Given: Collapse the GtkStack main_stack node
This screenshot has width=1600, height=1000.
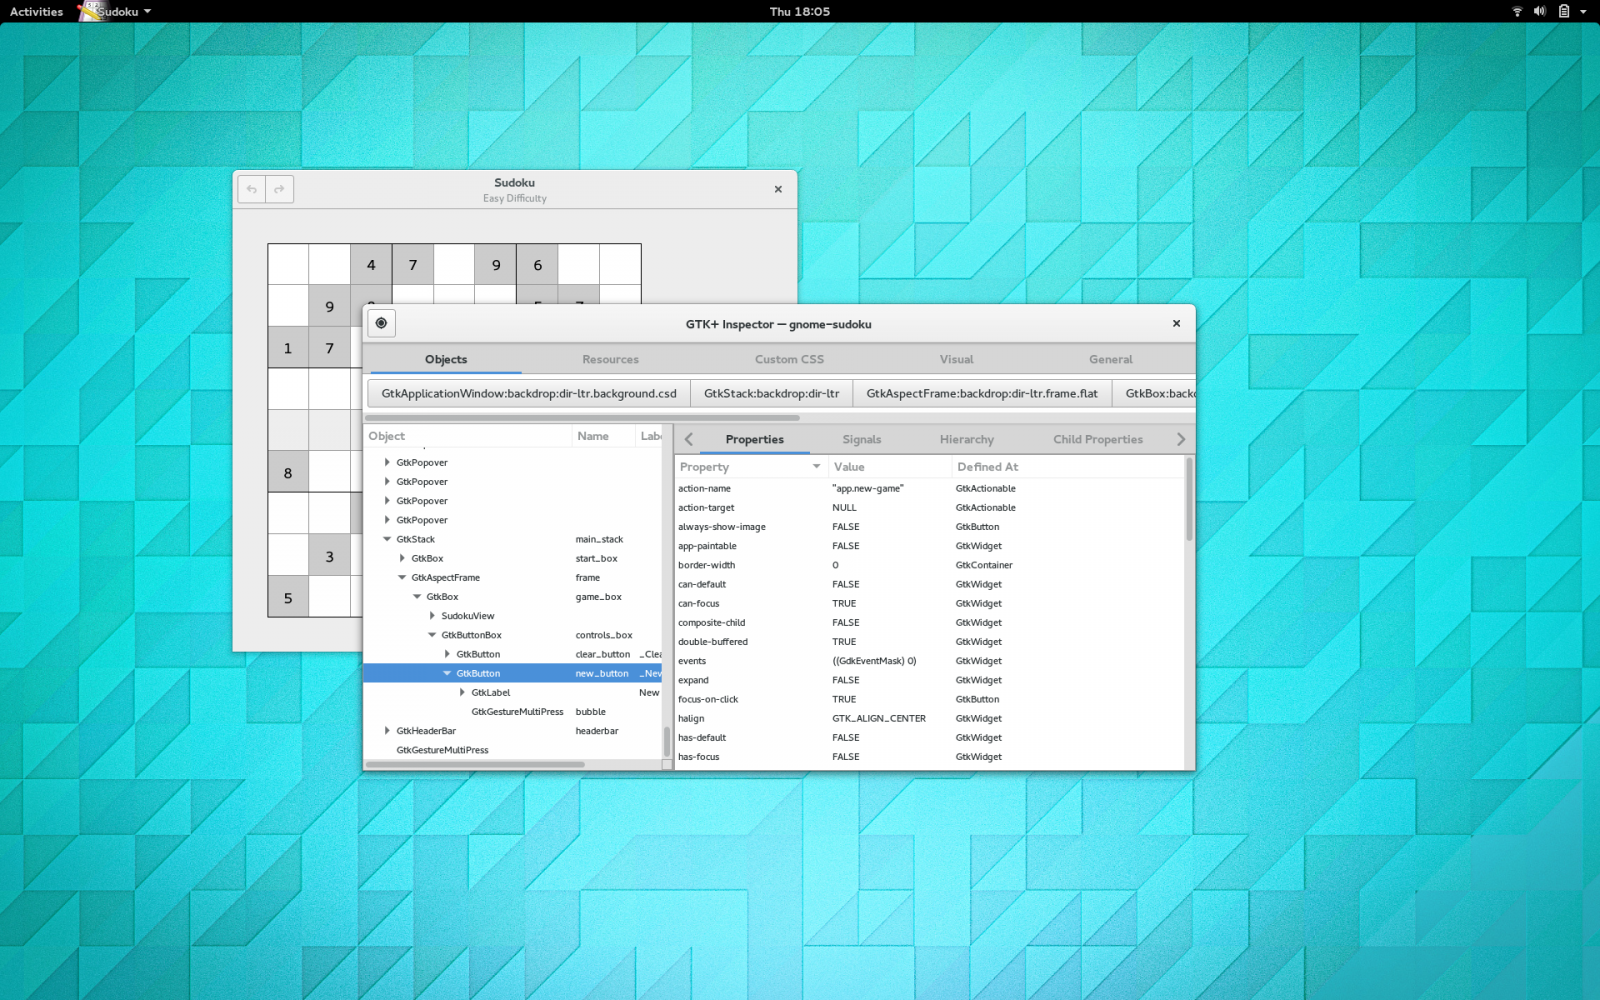Looking at the screenshot, I should pos(387,539).
